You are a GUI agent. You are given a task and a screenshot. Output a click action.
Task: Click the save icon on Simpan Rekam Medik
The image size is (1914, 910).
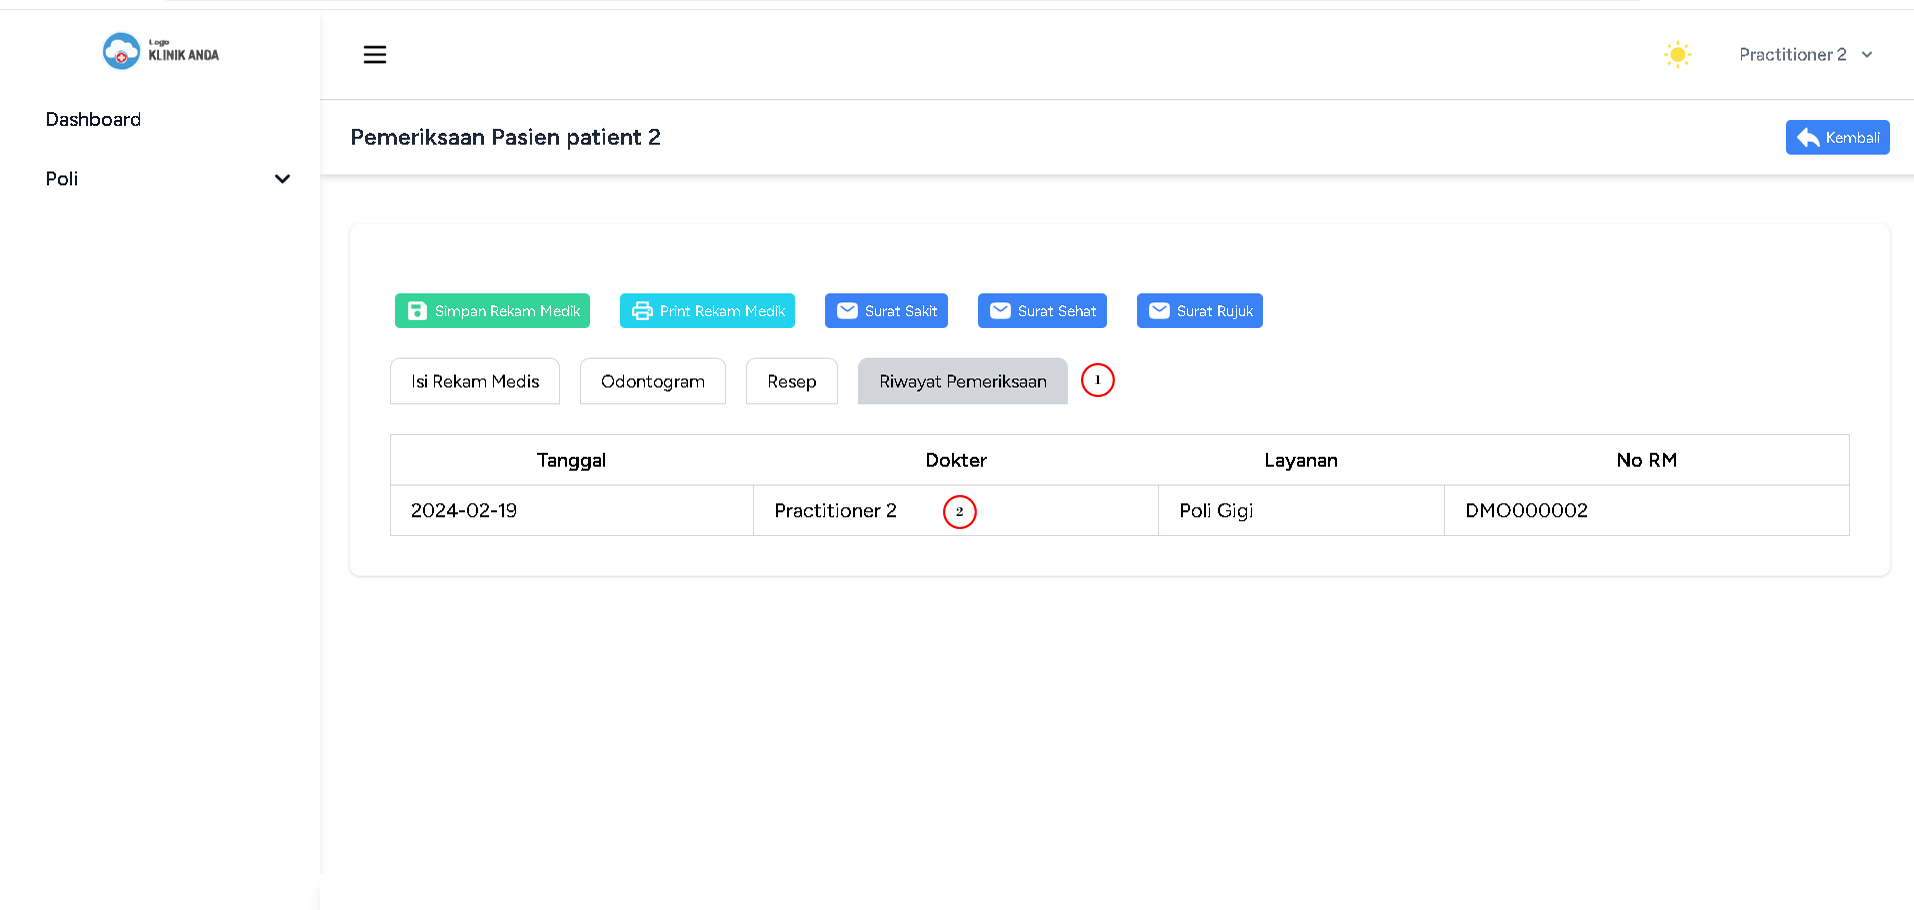[417, 311]
